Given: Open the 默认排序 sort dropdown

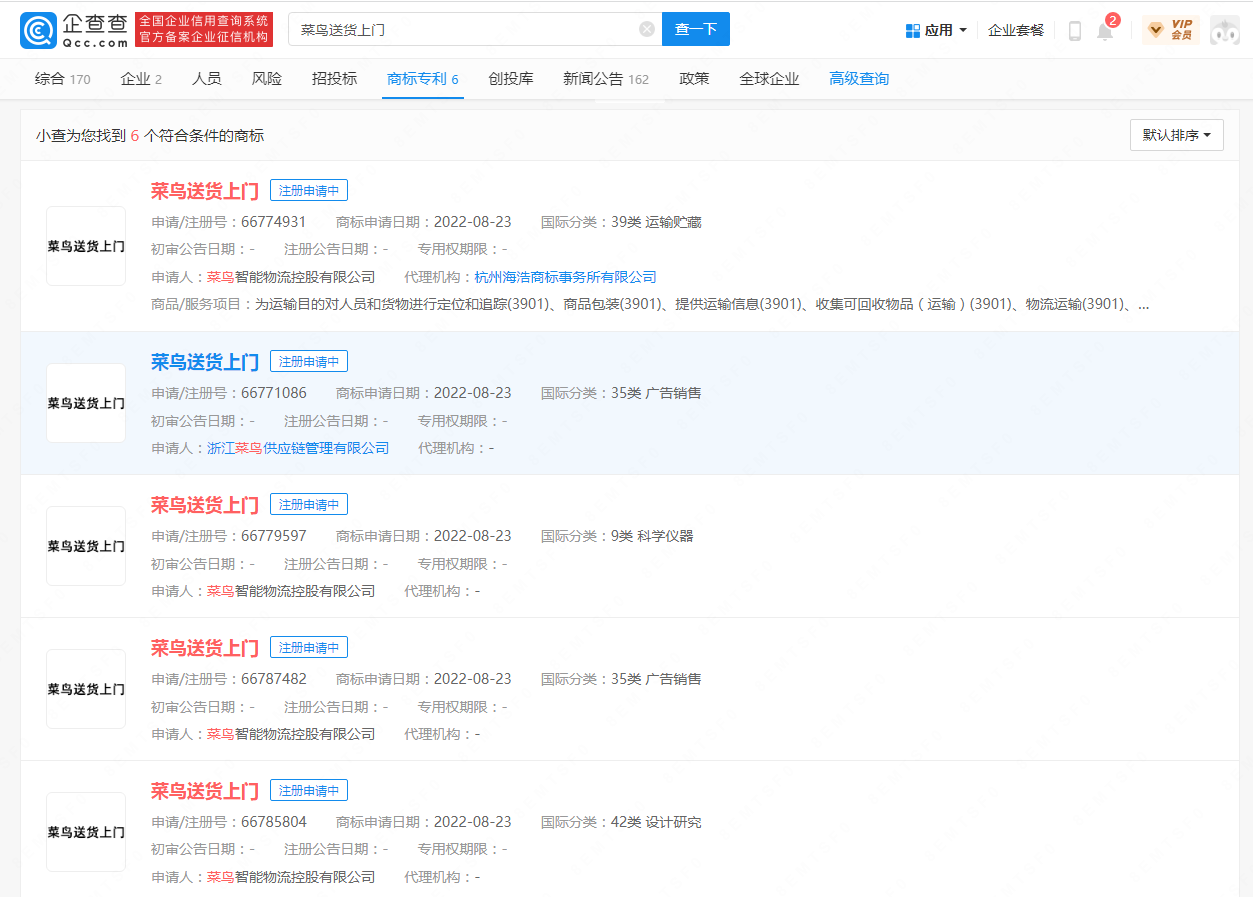Looking at the screenshot, I should point(1177,135).
